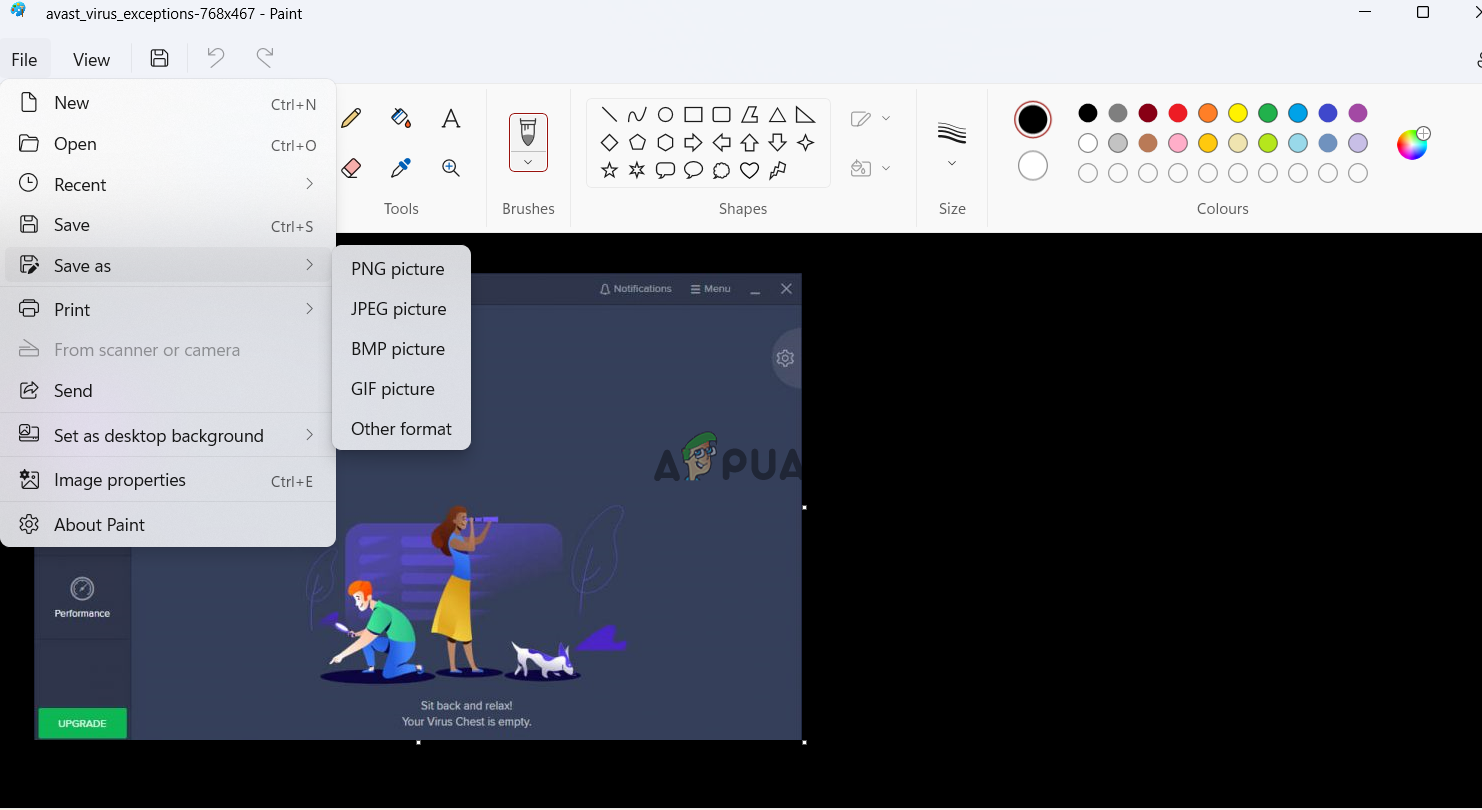Activate the Magnifier zoom tool

(x=451, y=168)
